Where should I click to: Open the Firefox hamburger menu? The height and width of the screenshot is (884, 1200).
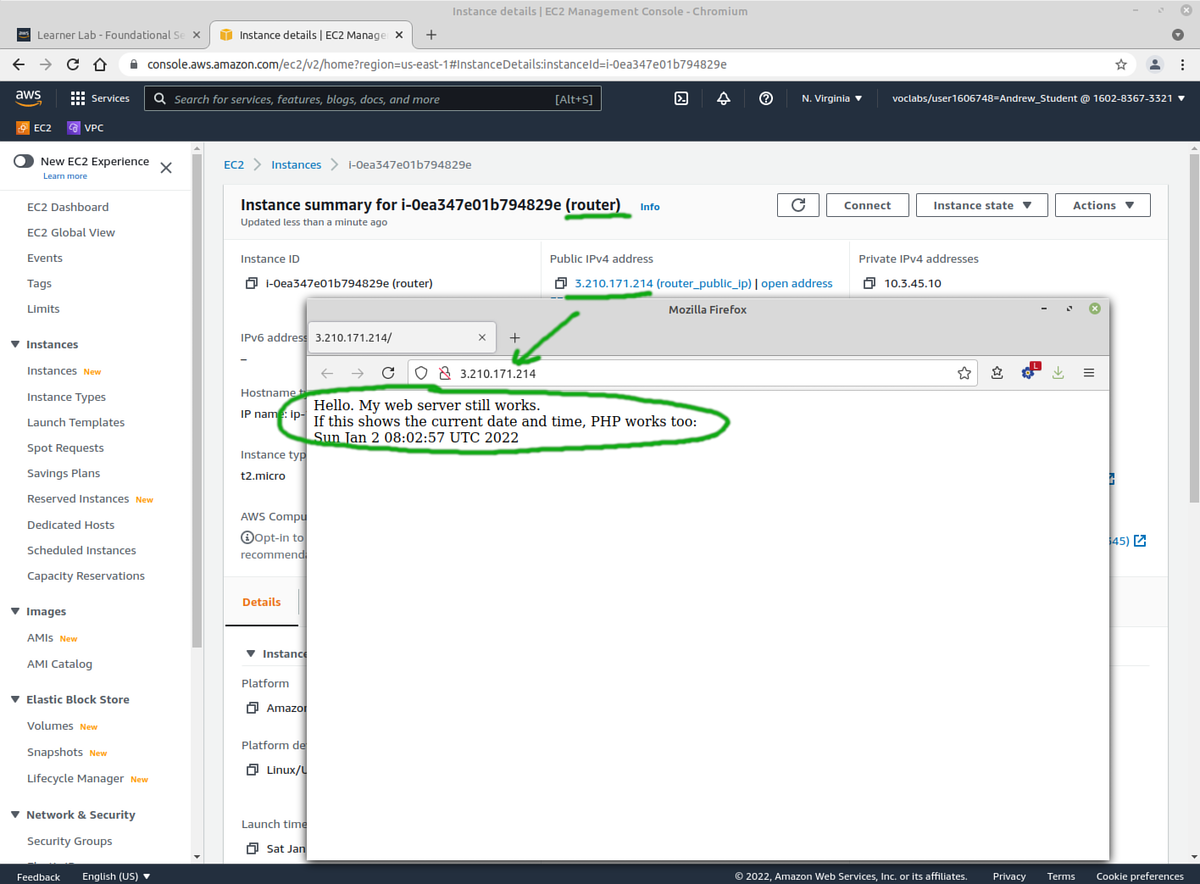[1089, 373]
